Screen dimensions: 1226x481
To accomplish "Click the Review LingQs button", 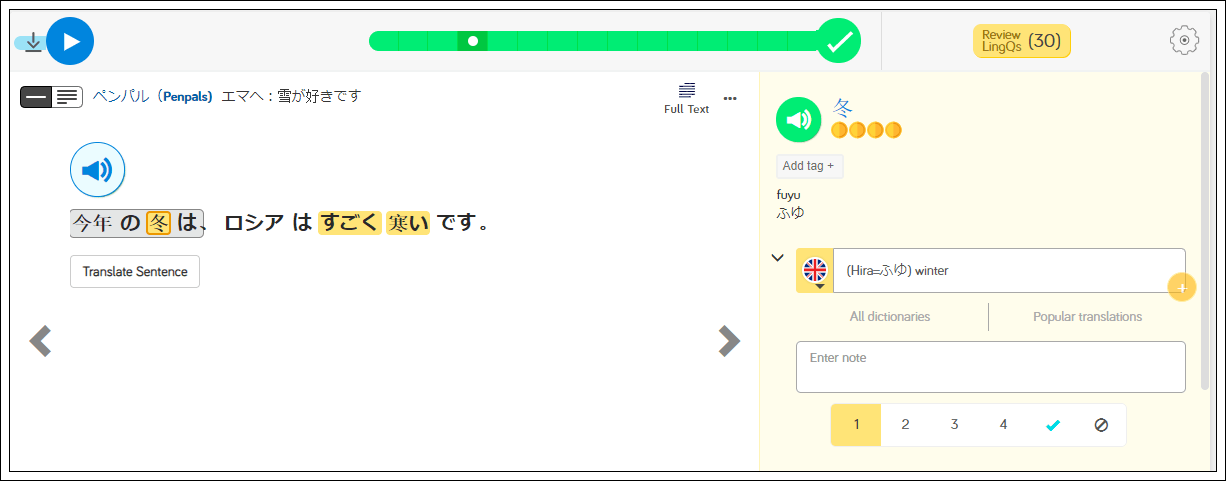I will (1021, 41).
